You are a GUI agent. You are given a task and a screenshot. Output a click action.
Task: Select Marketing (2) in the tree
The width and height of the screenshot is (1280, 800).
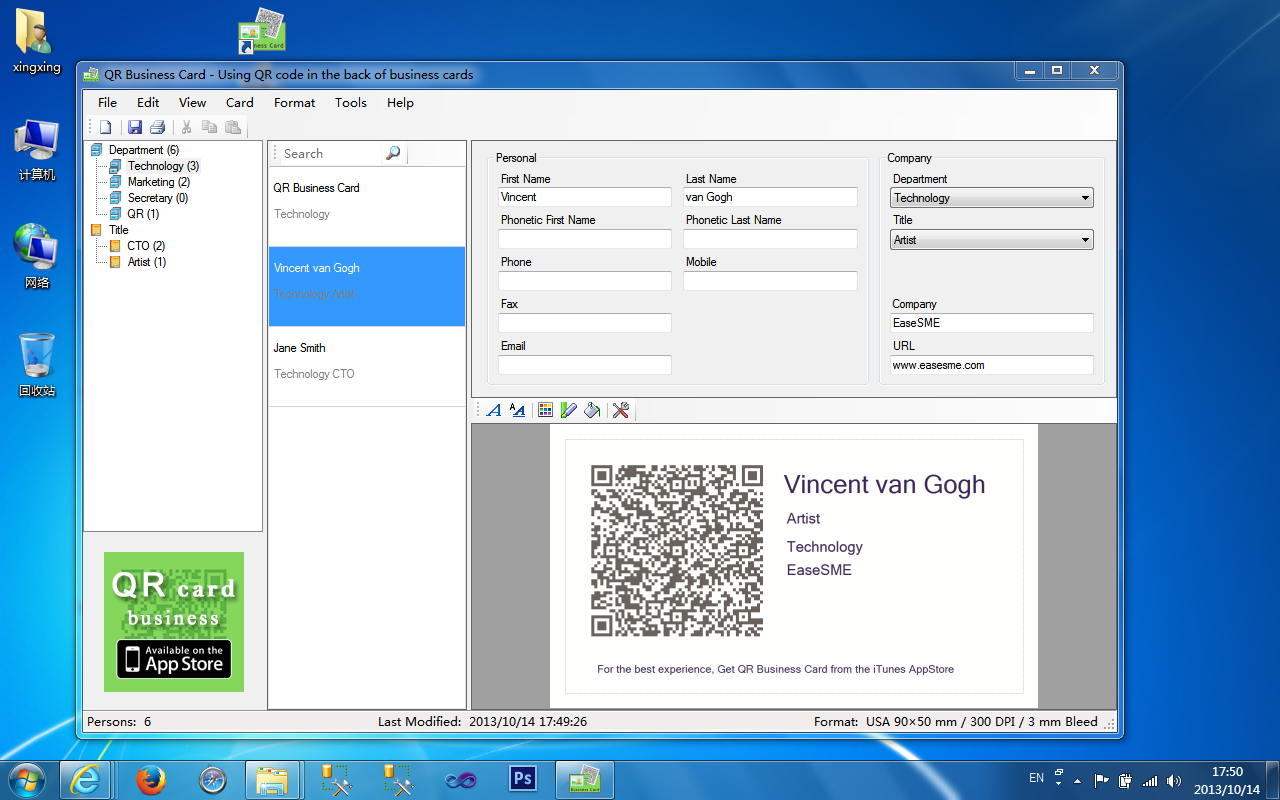click(158, 182)
